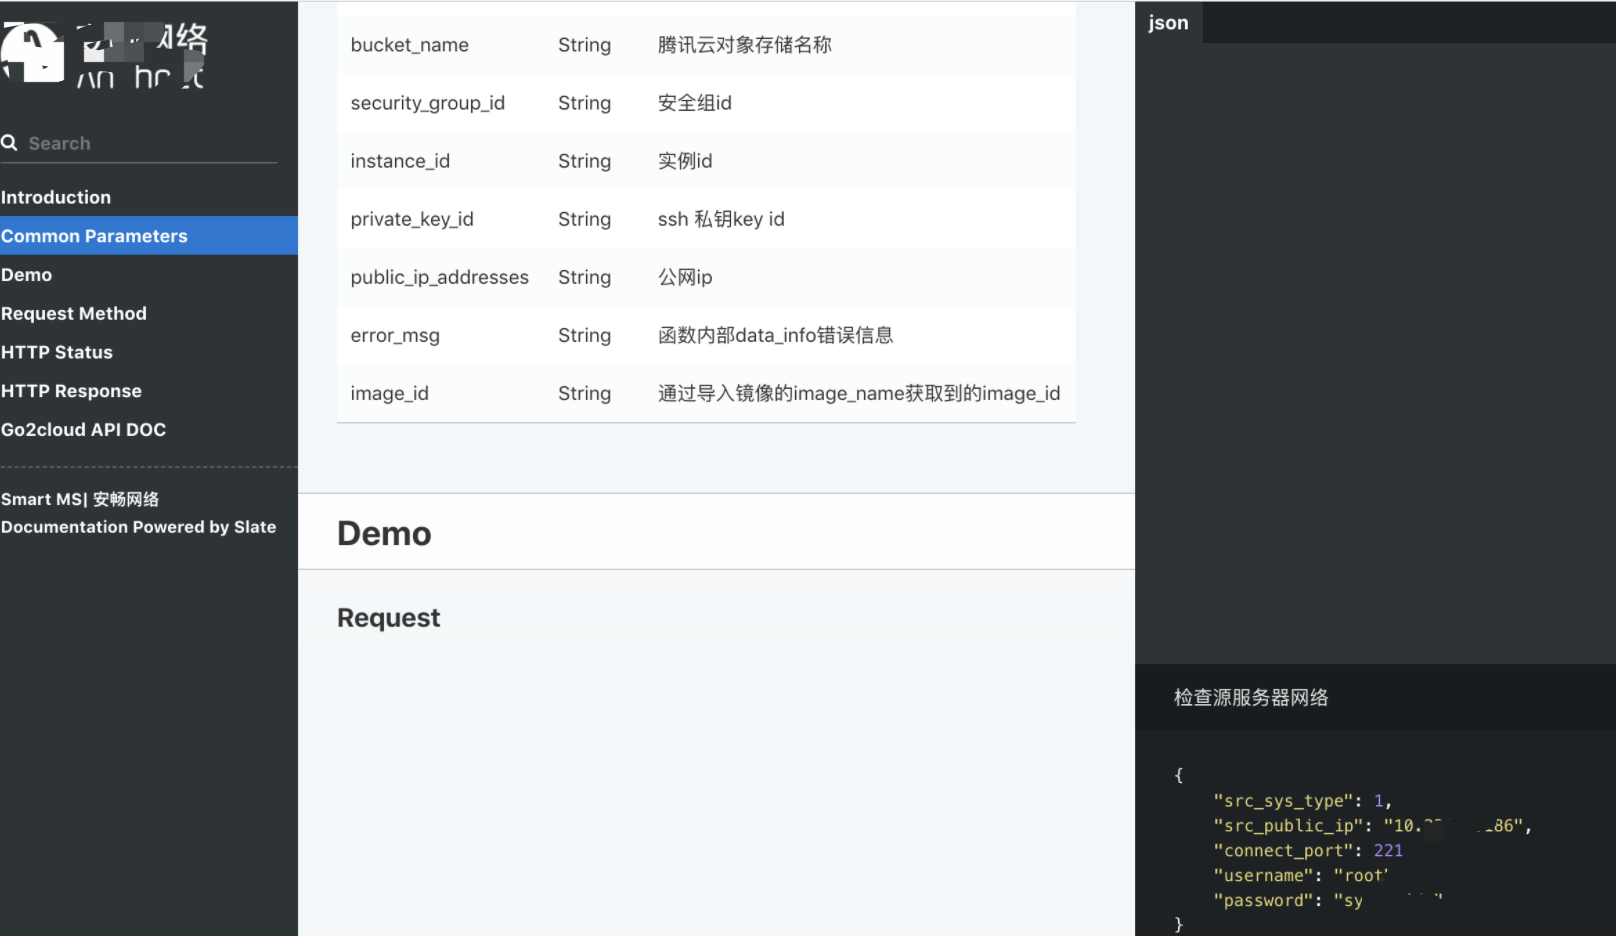Navigate to HTTP Status
1616x936 pixels.
click(57, 352)
